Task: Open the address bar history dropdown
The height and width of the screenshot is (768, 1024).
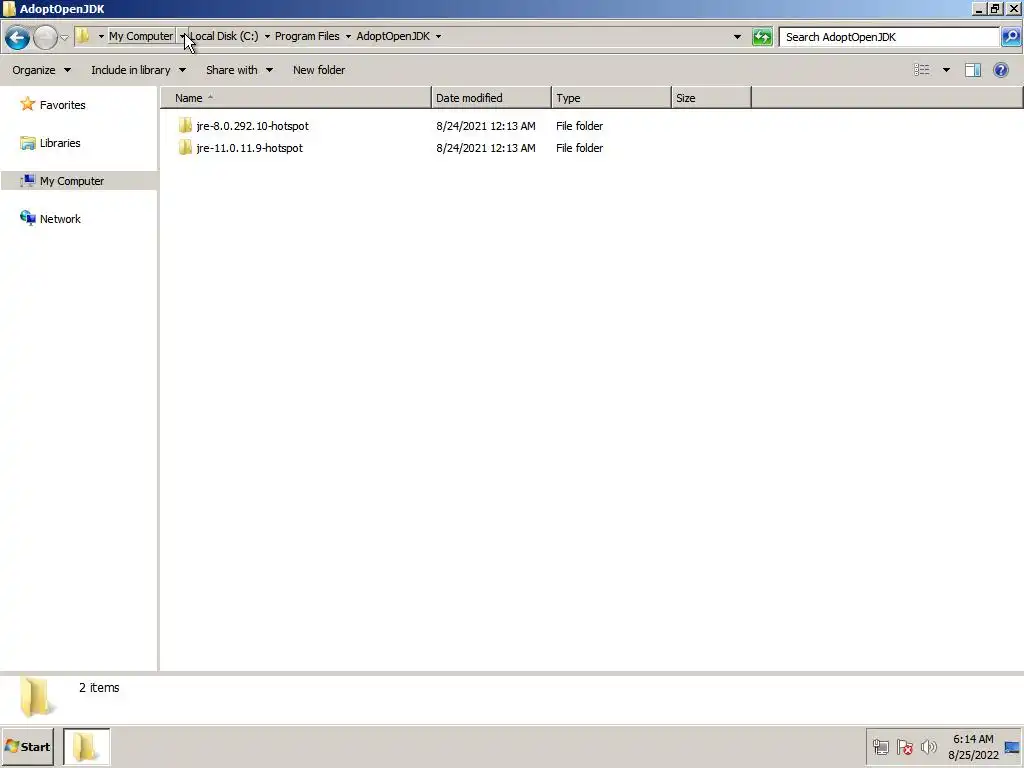Action: (737, 37)
